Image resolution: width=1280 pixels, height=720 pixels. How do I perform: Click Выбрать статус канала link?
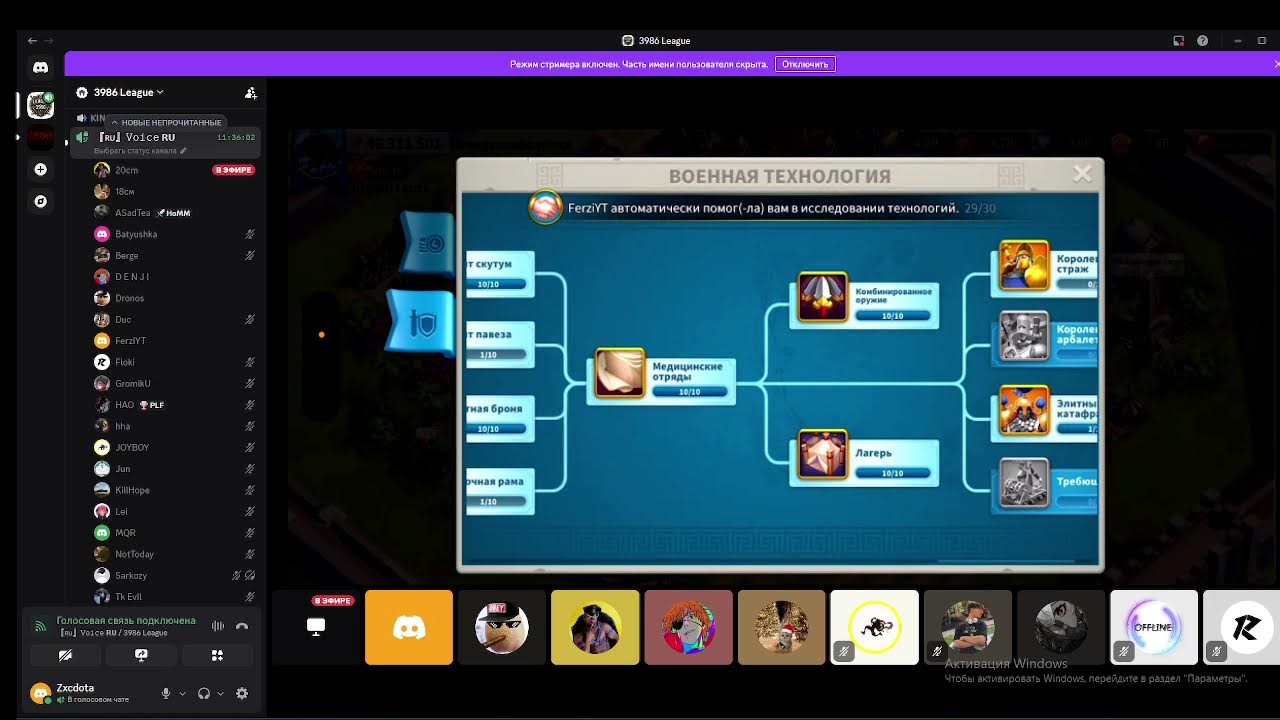[x=136, y=151]
